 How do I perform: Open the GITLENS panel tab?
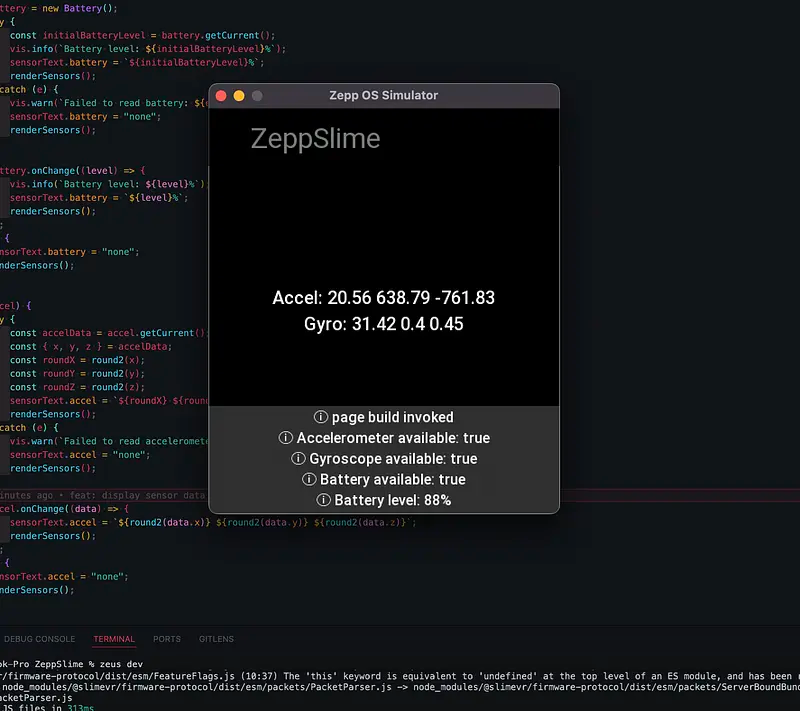click(x=215, y=639)
